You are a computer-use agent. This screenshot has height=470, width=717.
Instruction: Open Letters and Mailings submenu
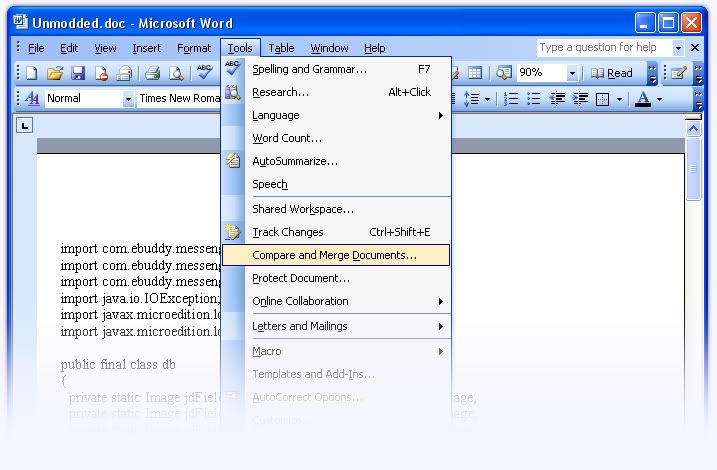tap(337, 326)
